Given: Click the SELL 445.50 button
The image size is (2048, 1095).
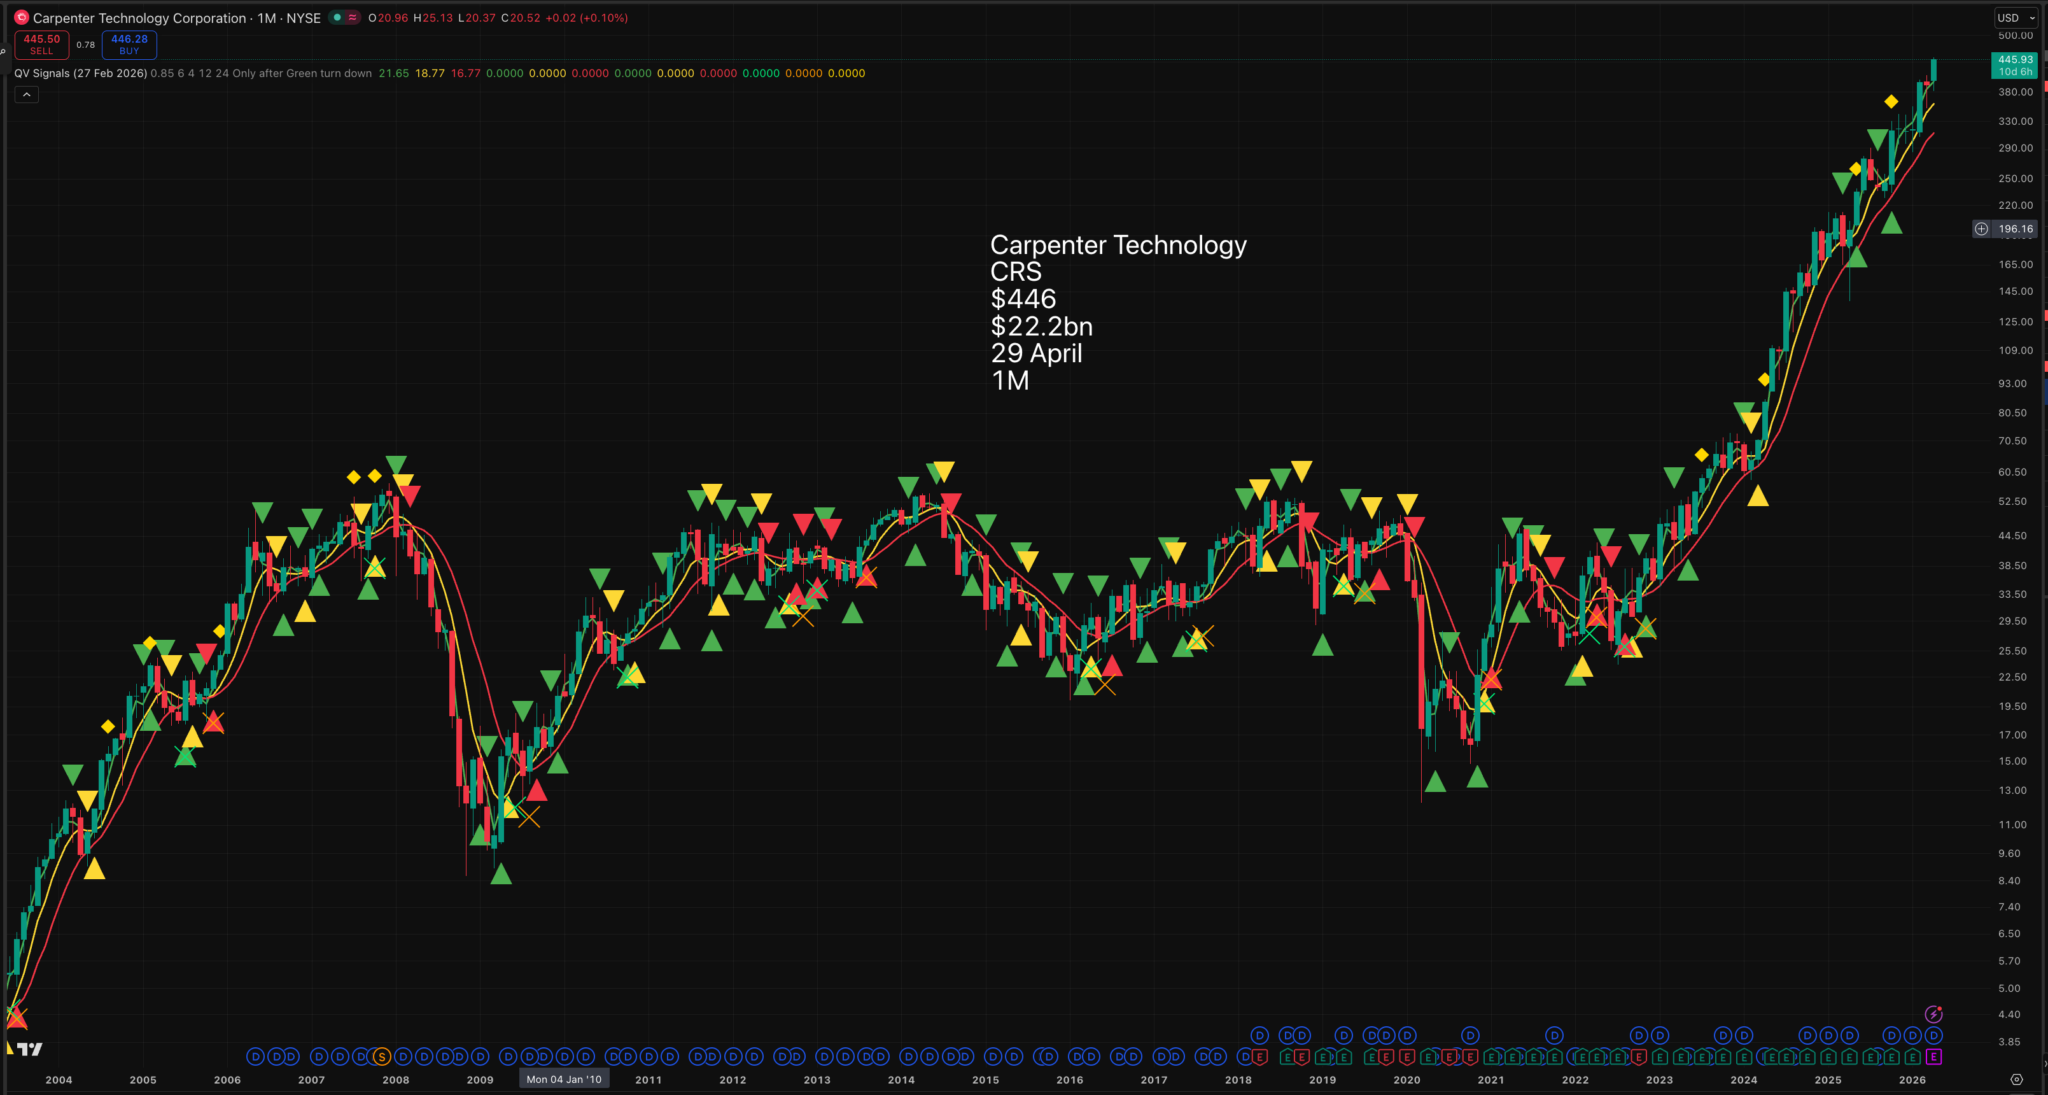Looking at the screenshot, I should pyautogui.click(x=42, y=45).
